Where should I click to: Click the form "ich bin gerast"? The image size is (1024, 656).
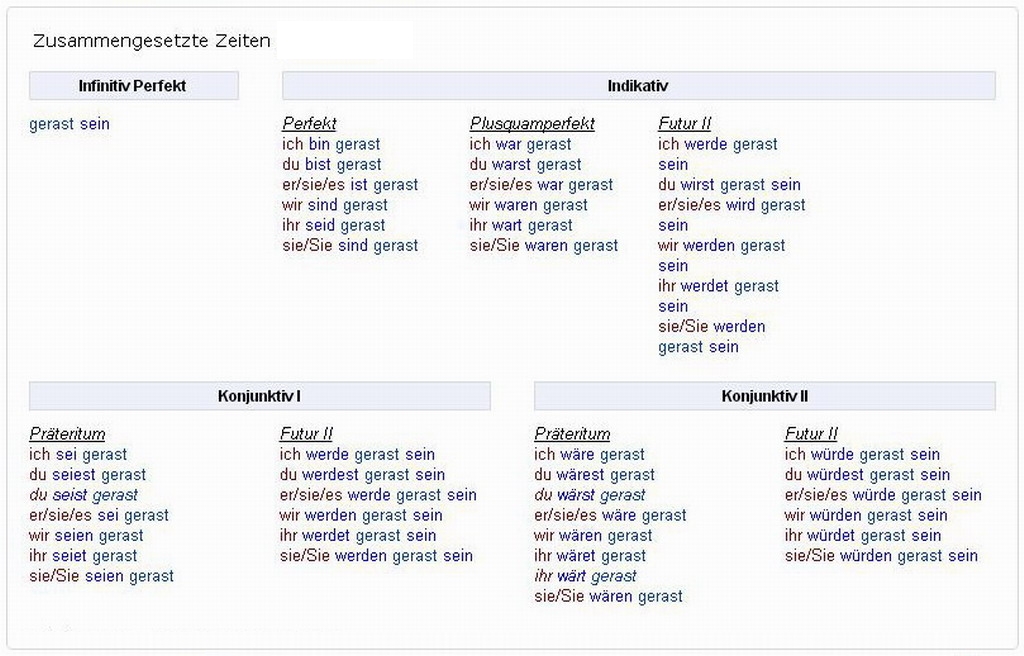pos(331,144)
